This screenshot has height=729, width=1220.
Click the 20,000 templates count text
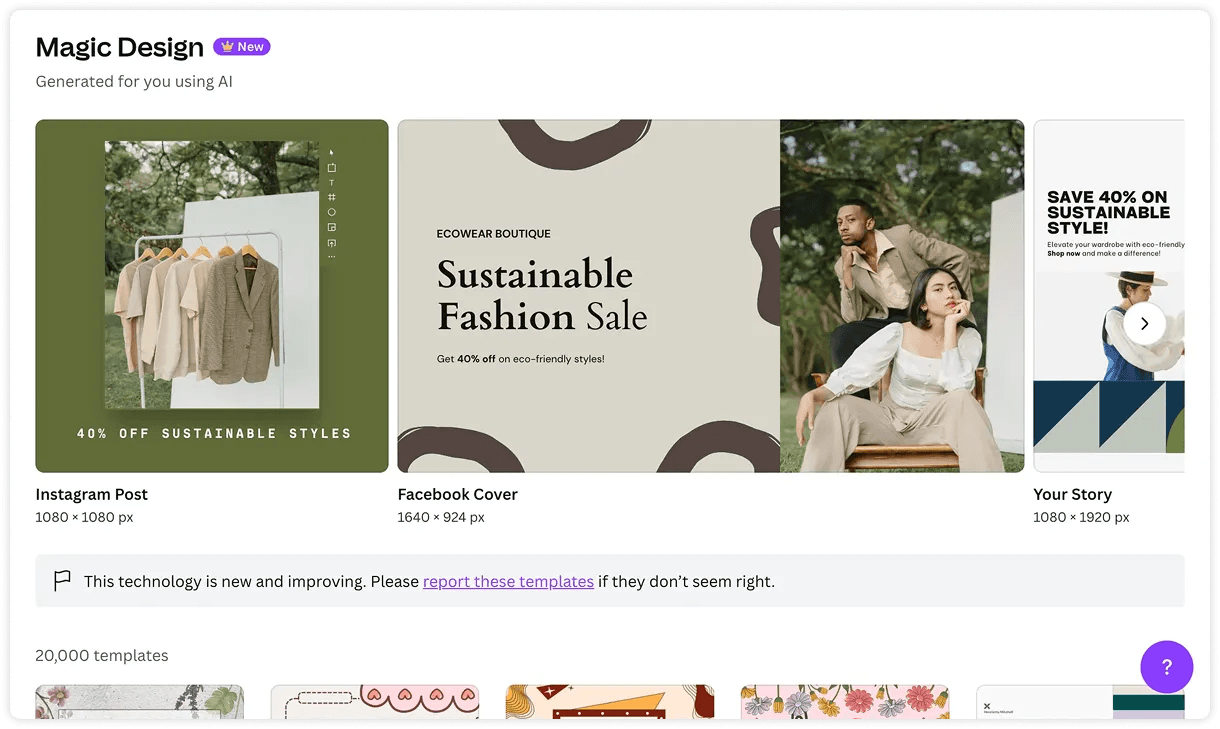coord(102,656)
